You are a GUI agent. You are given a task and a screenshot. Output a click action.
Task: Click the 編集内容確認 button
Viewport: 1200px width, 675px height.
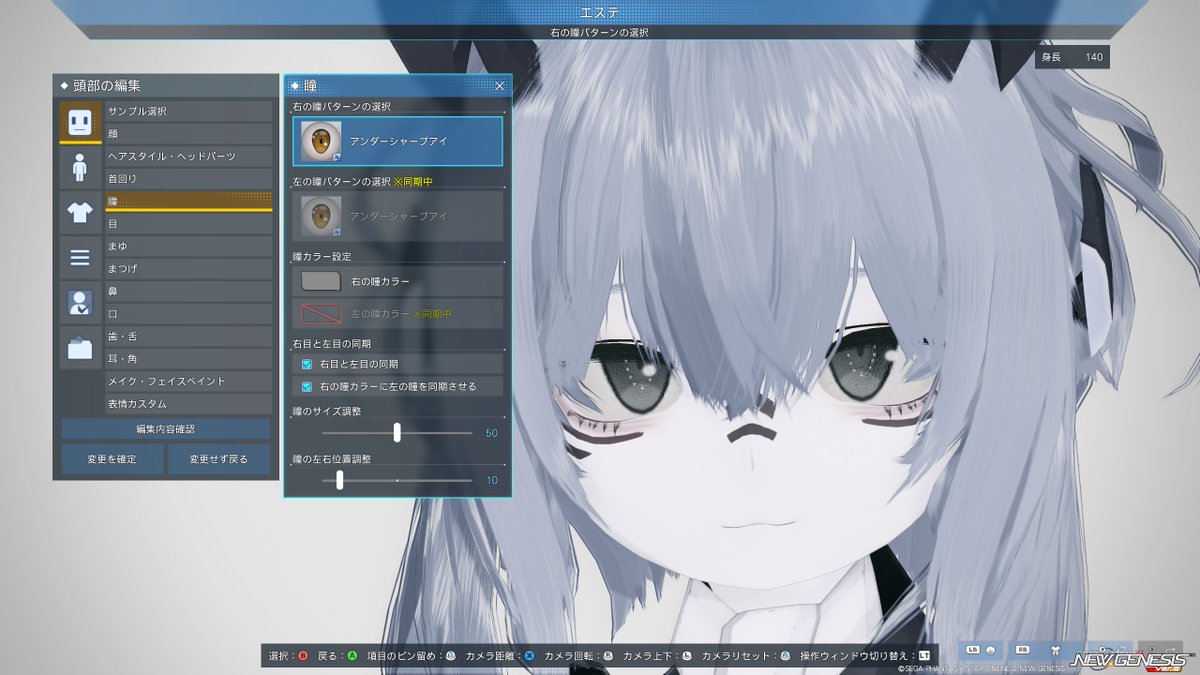pos(166,428)
